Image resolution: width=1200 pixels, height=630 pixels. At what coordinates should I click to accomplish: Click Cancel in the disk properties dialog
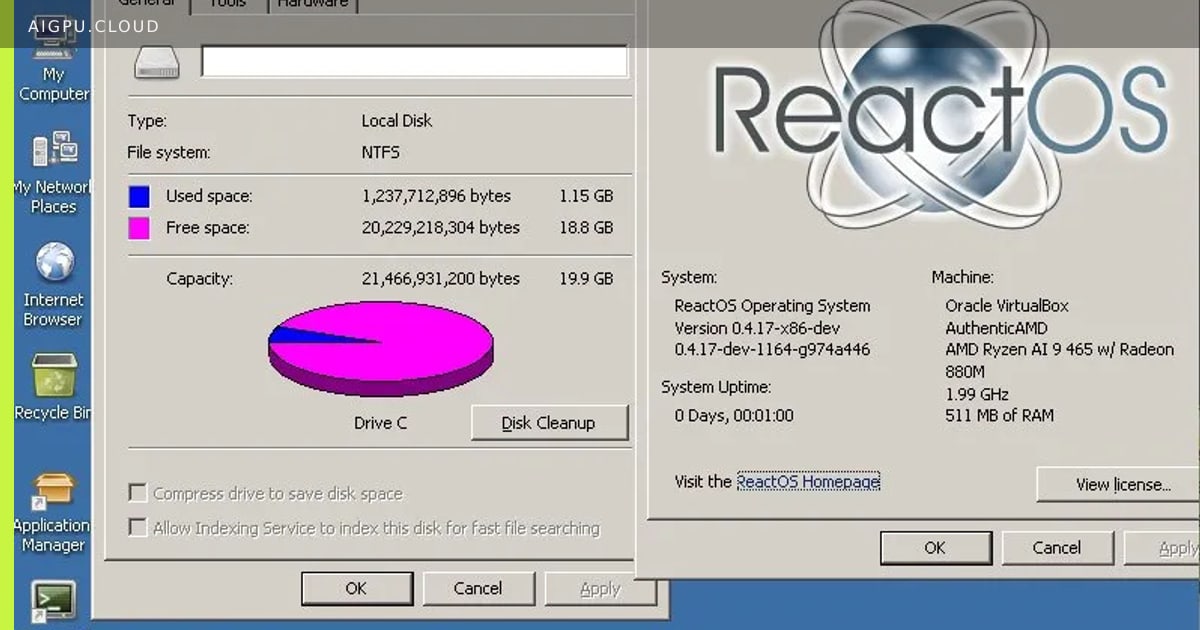(478, 589)
